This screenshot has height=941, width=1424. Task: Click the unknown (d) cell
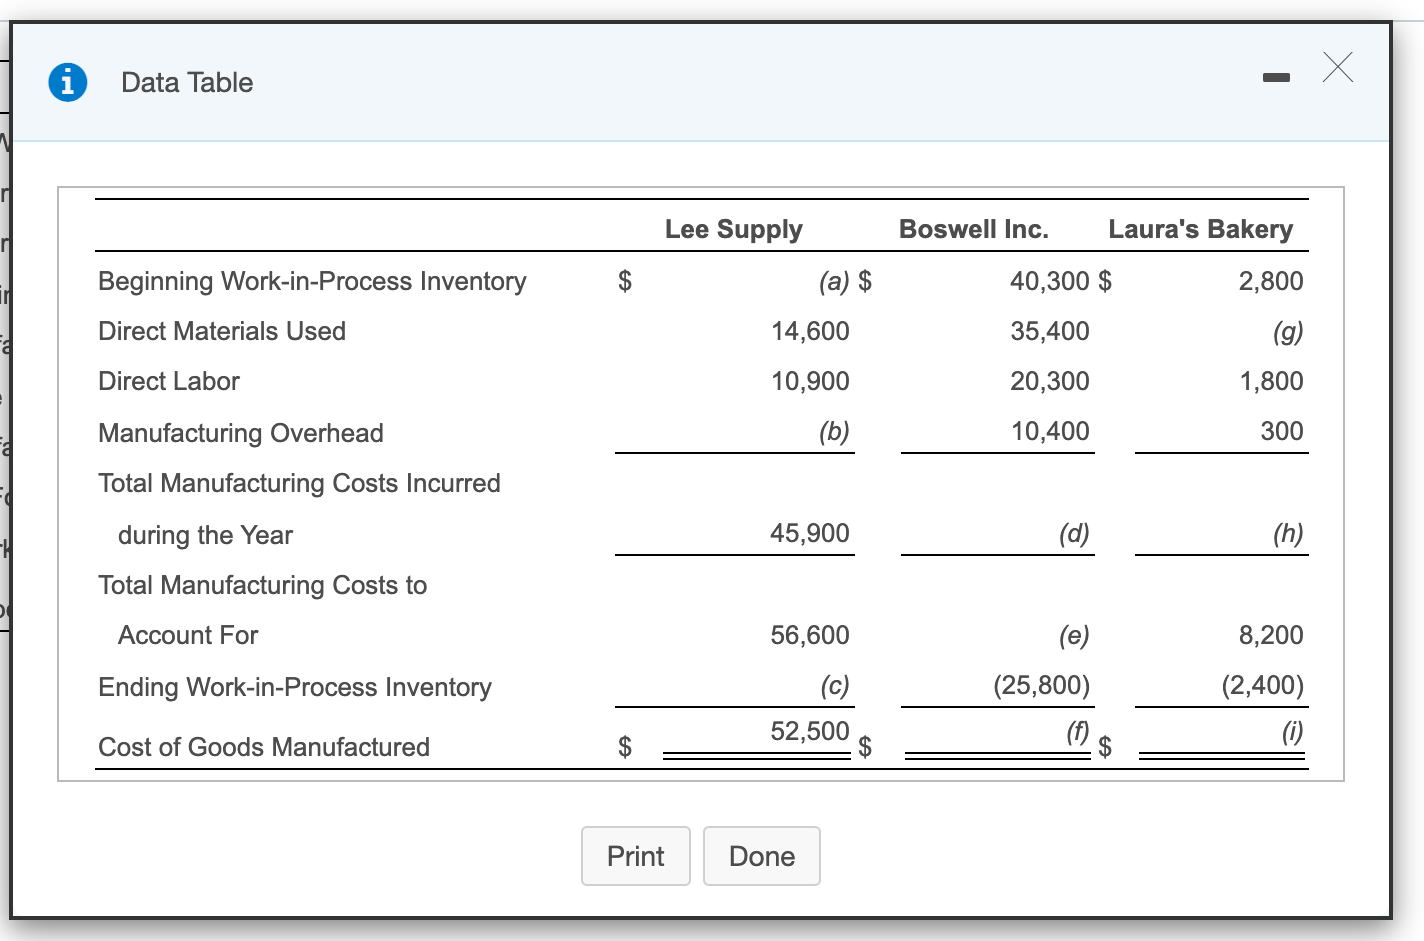(1074, 533)
